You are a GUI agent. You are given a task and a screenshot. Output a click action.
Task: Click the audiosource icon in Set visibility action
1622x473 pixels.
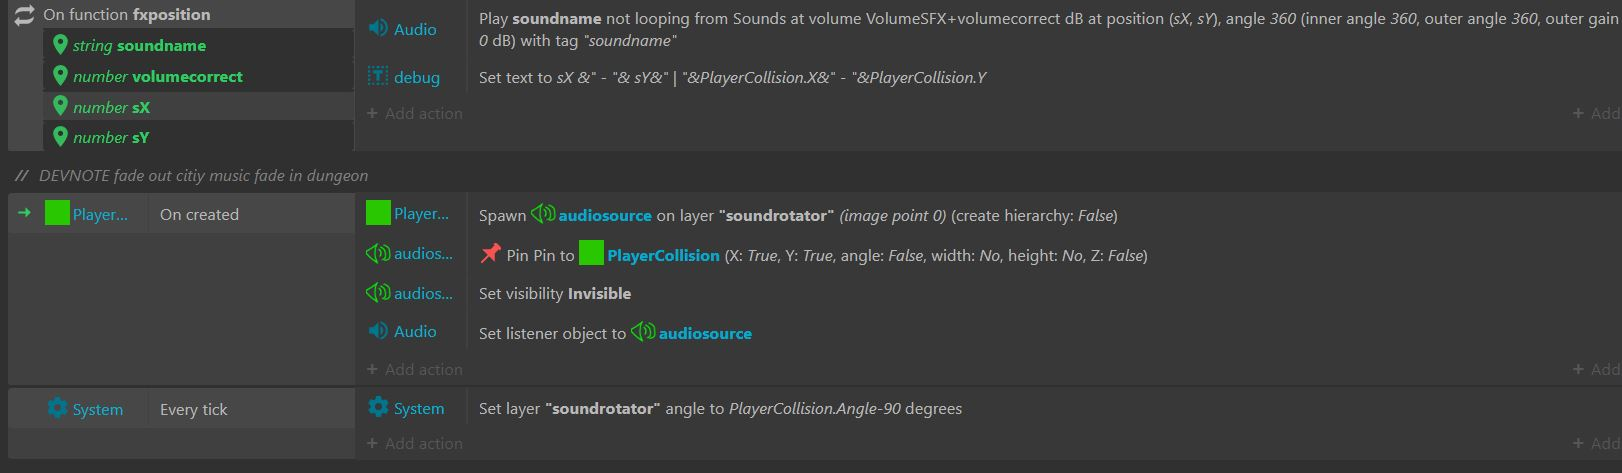pos(378,293)
